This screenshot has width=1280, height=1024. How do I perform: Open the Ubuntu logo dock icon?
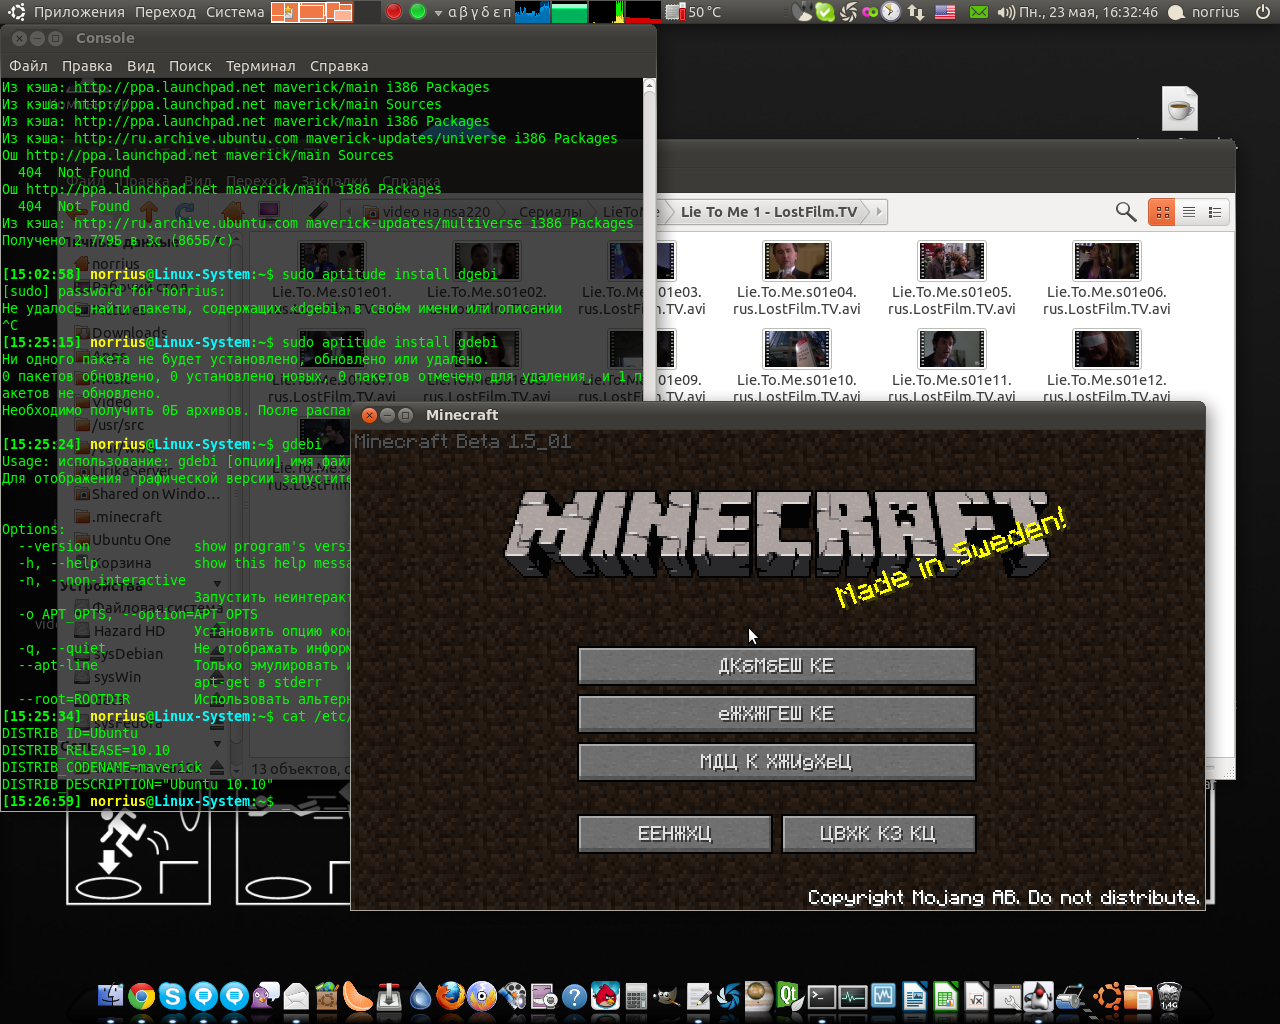[1108, 996]
